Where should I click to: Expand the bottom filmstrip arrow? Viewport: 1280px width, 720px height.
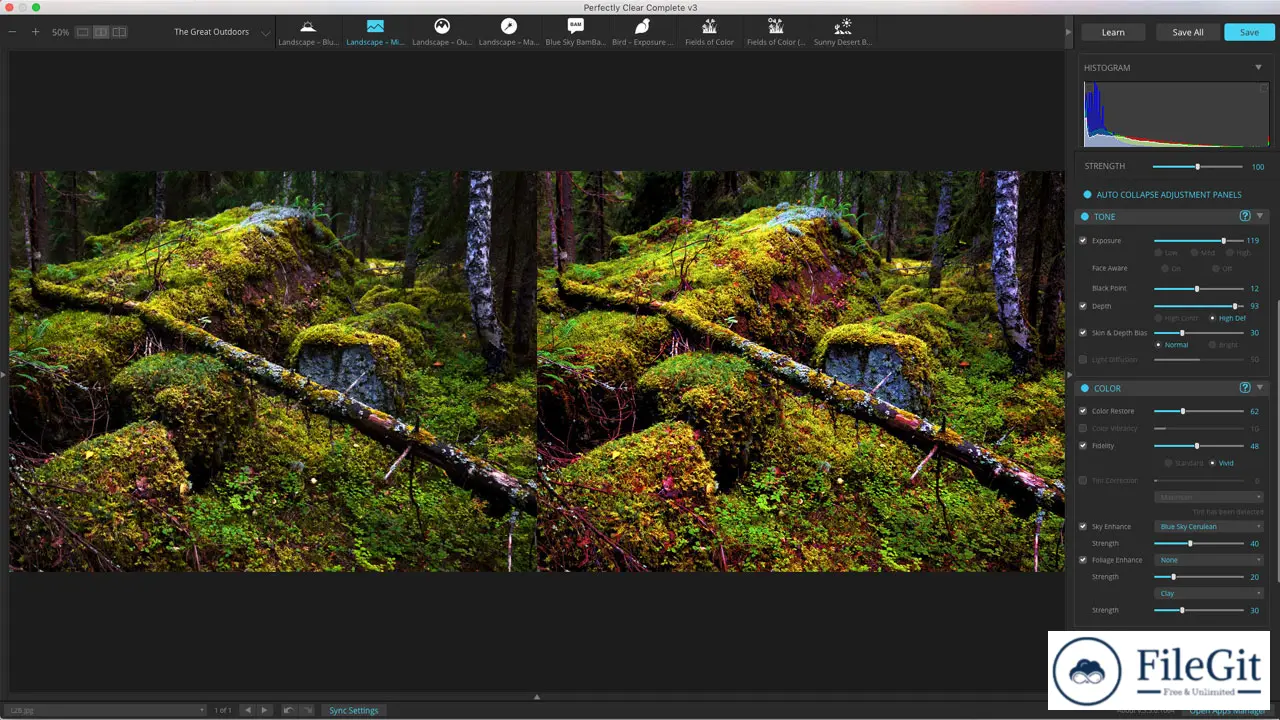(x=537, y=697)
